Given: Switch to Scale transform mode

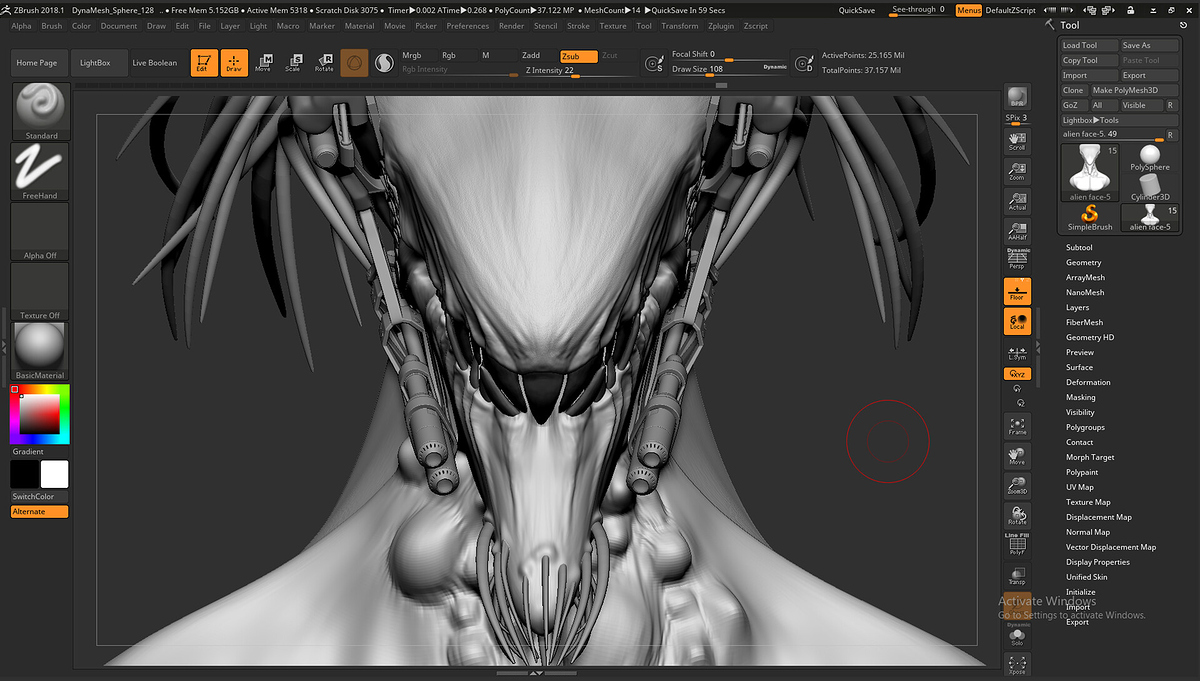Looking at the screenshot, I should 293,62.
